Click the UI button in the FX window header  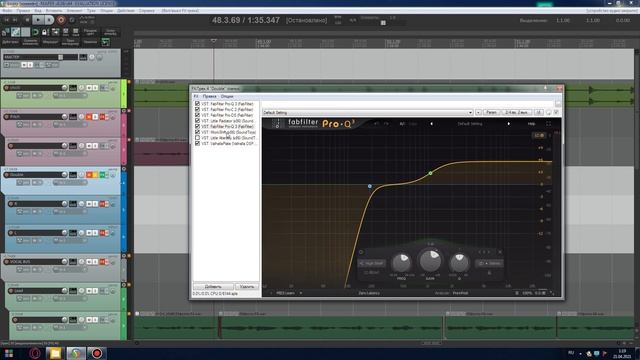(538, 112)
